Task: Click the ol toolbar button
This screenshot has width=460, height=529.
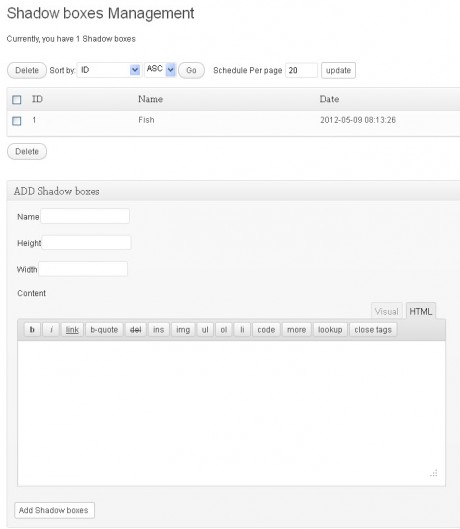Action: click(x=223, y=329)
